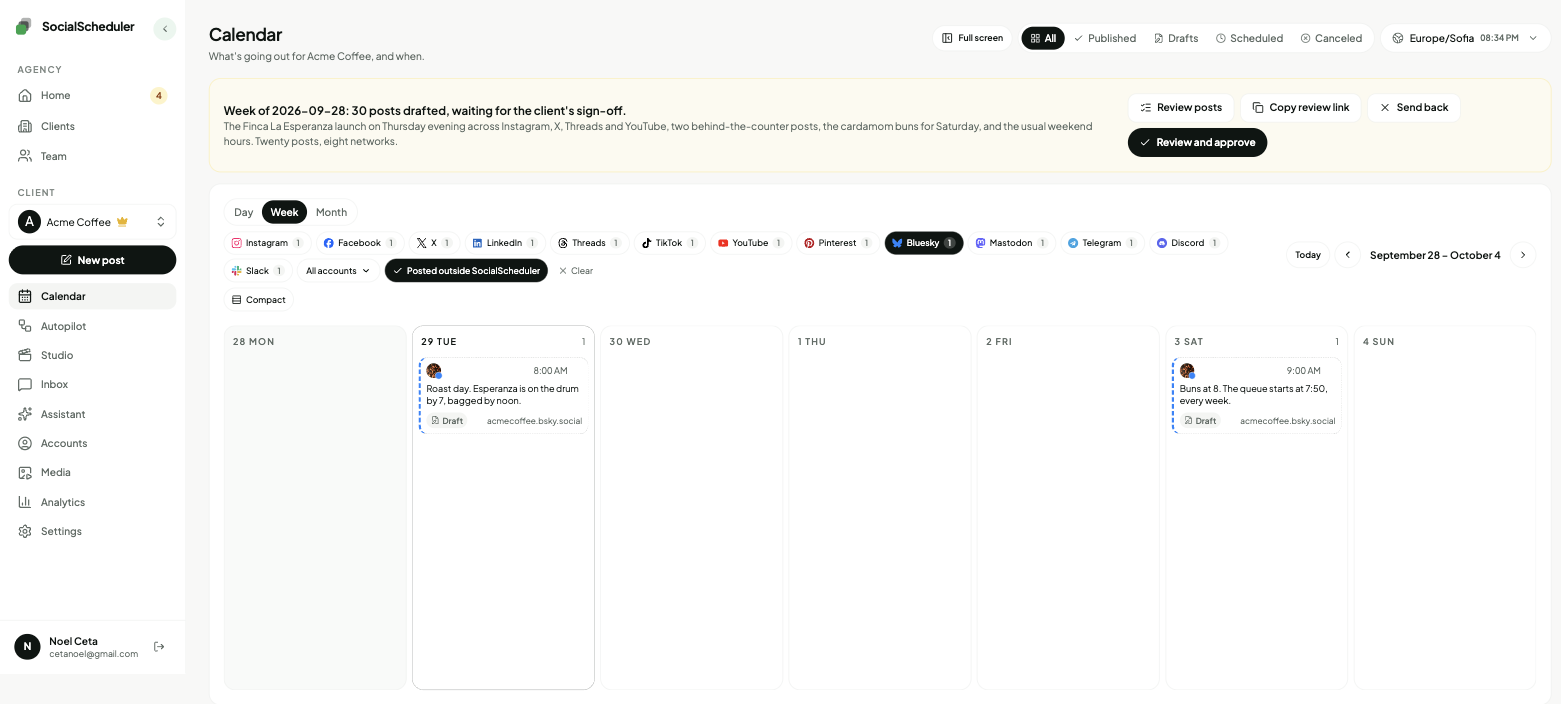The width and height of the screenshot is (1561, 704).
Task: Toggle the Compact view option
Action: (x=259, y=300)
